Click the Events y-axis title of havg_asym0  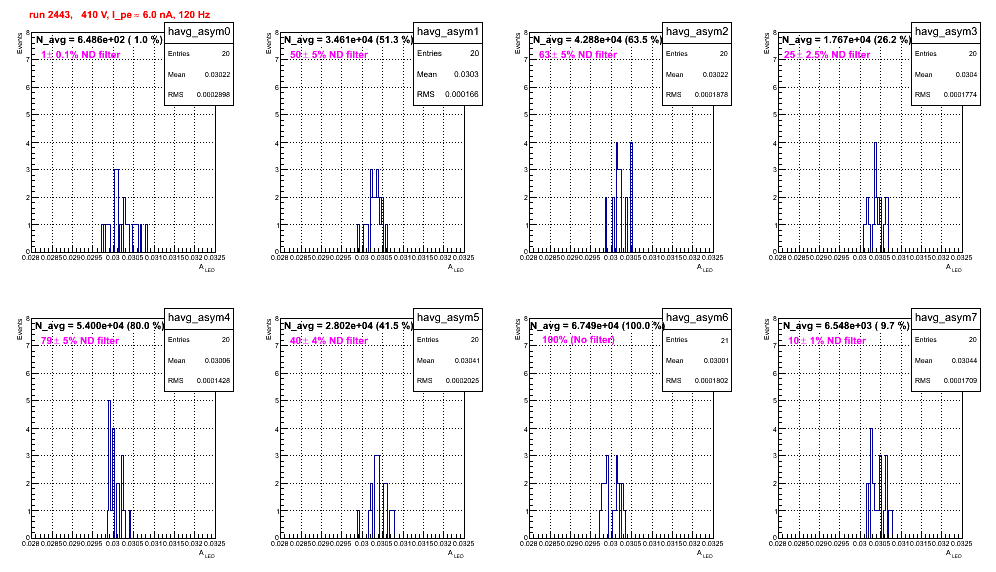[x=19, y=43]
